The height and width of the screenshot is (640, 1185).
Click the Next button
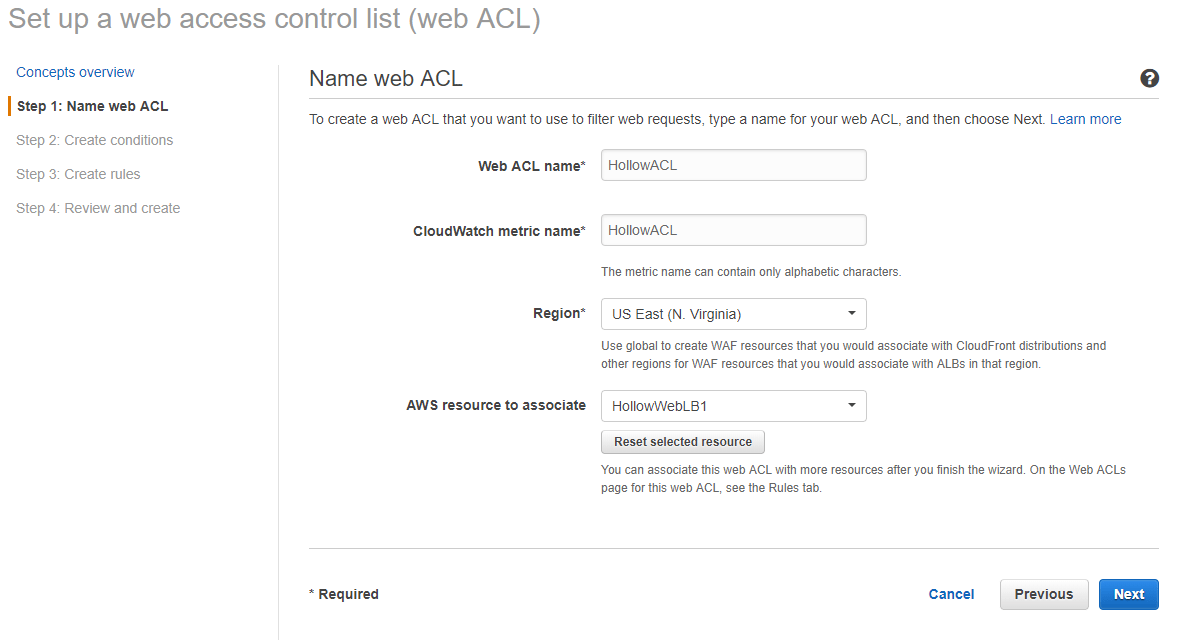pos(1128,595)
